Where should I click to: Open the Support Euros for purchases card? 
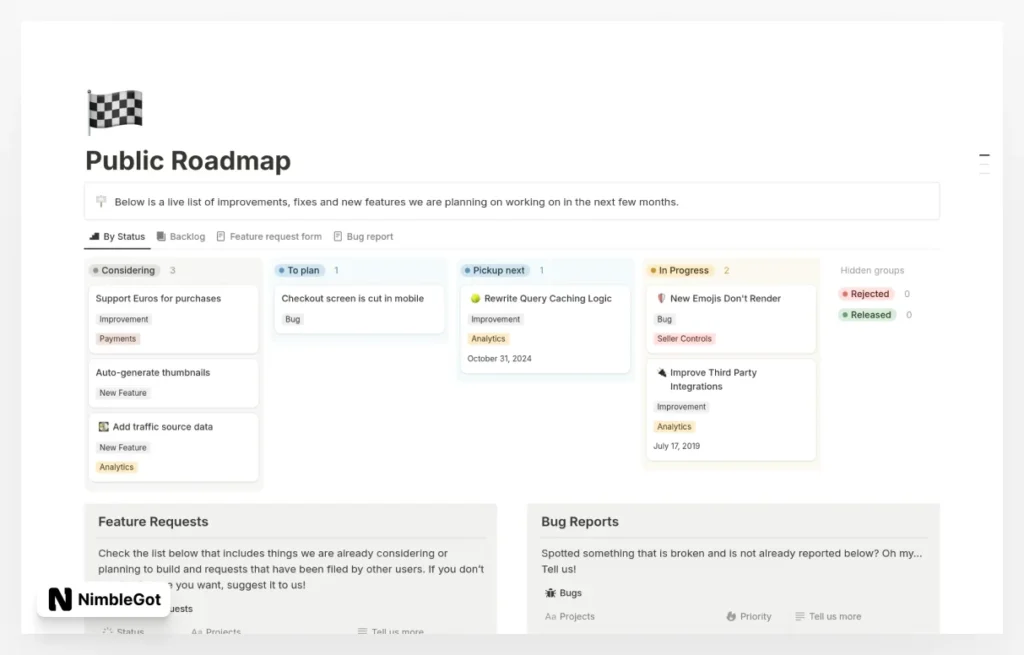tap(158, 299)
